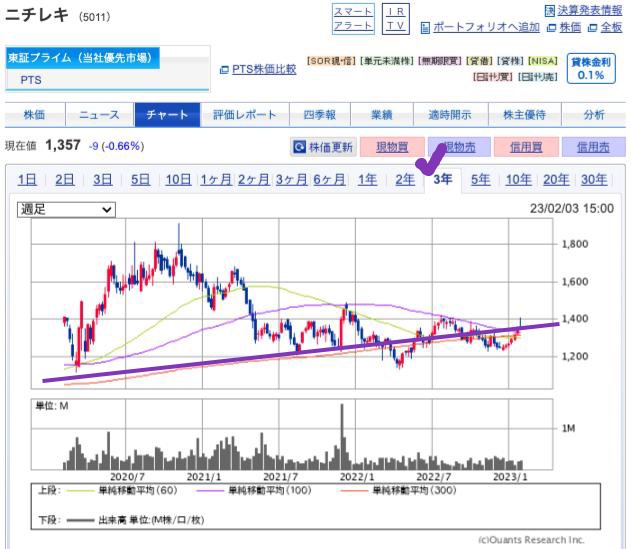This screenshot has height=549, width=631.
Task: Click the 単純移動平均(100) legend entry
Action: pyautogui.click(x=254, y=490)
